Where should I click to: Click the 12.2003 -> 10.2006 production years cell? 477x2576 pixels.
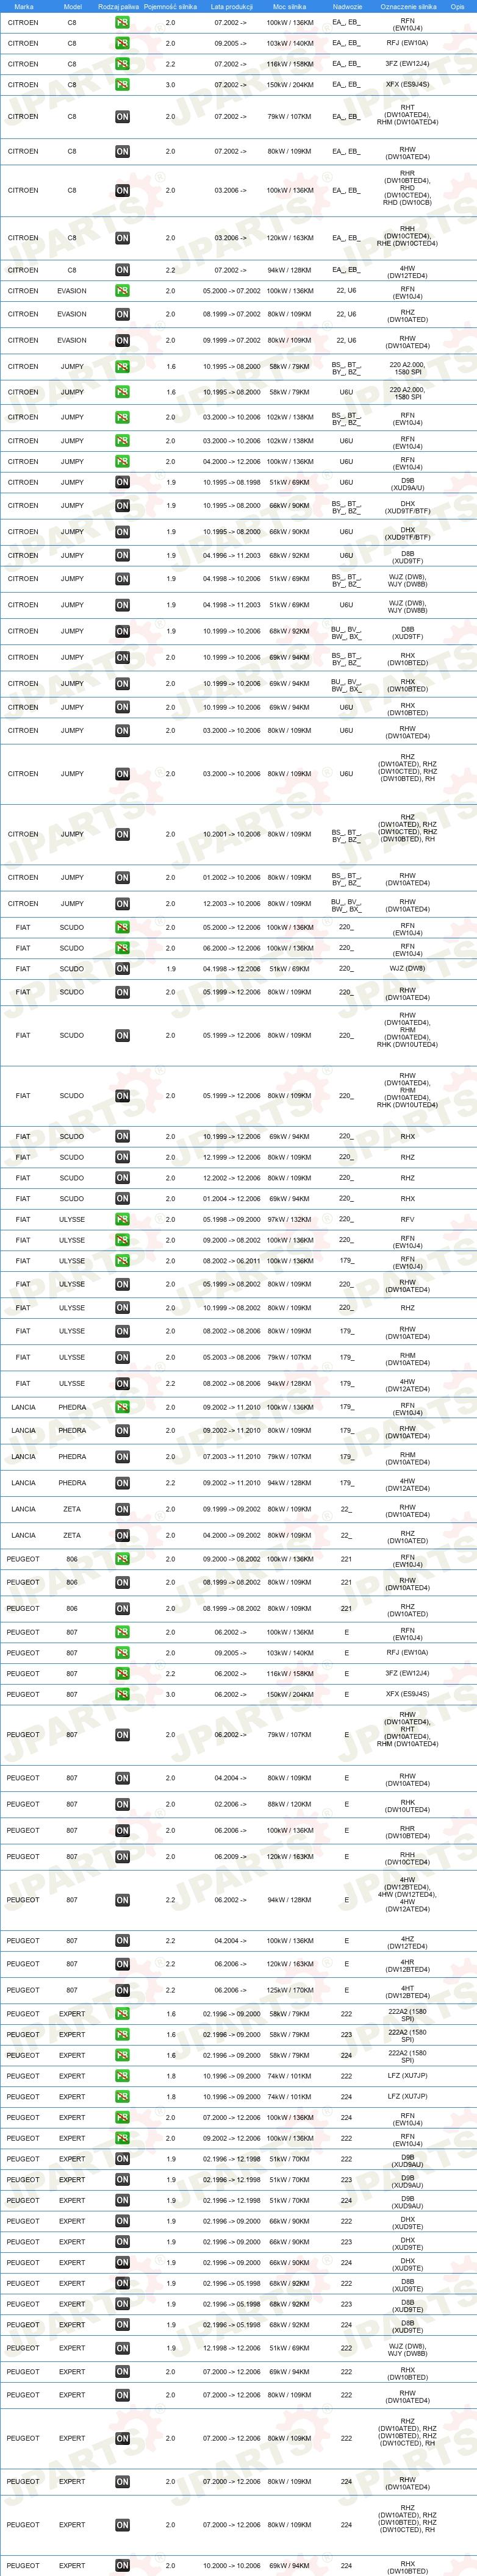point(232,904)
